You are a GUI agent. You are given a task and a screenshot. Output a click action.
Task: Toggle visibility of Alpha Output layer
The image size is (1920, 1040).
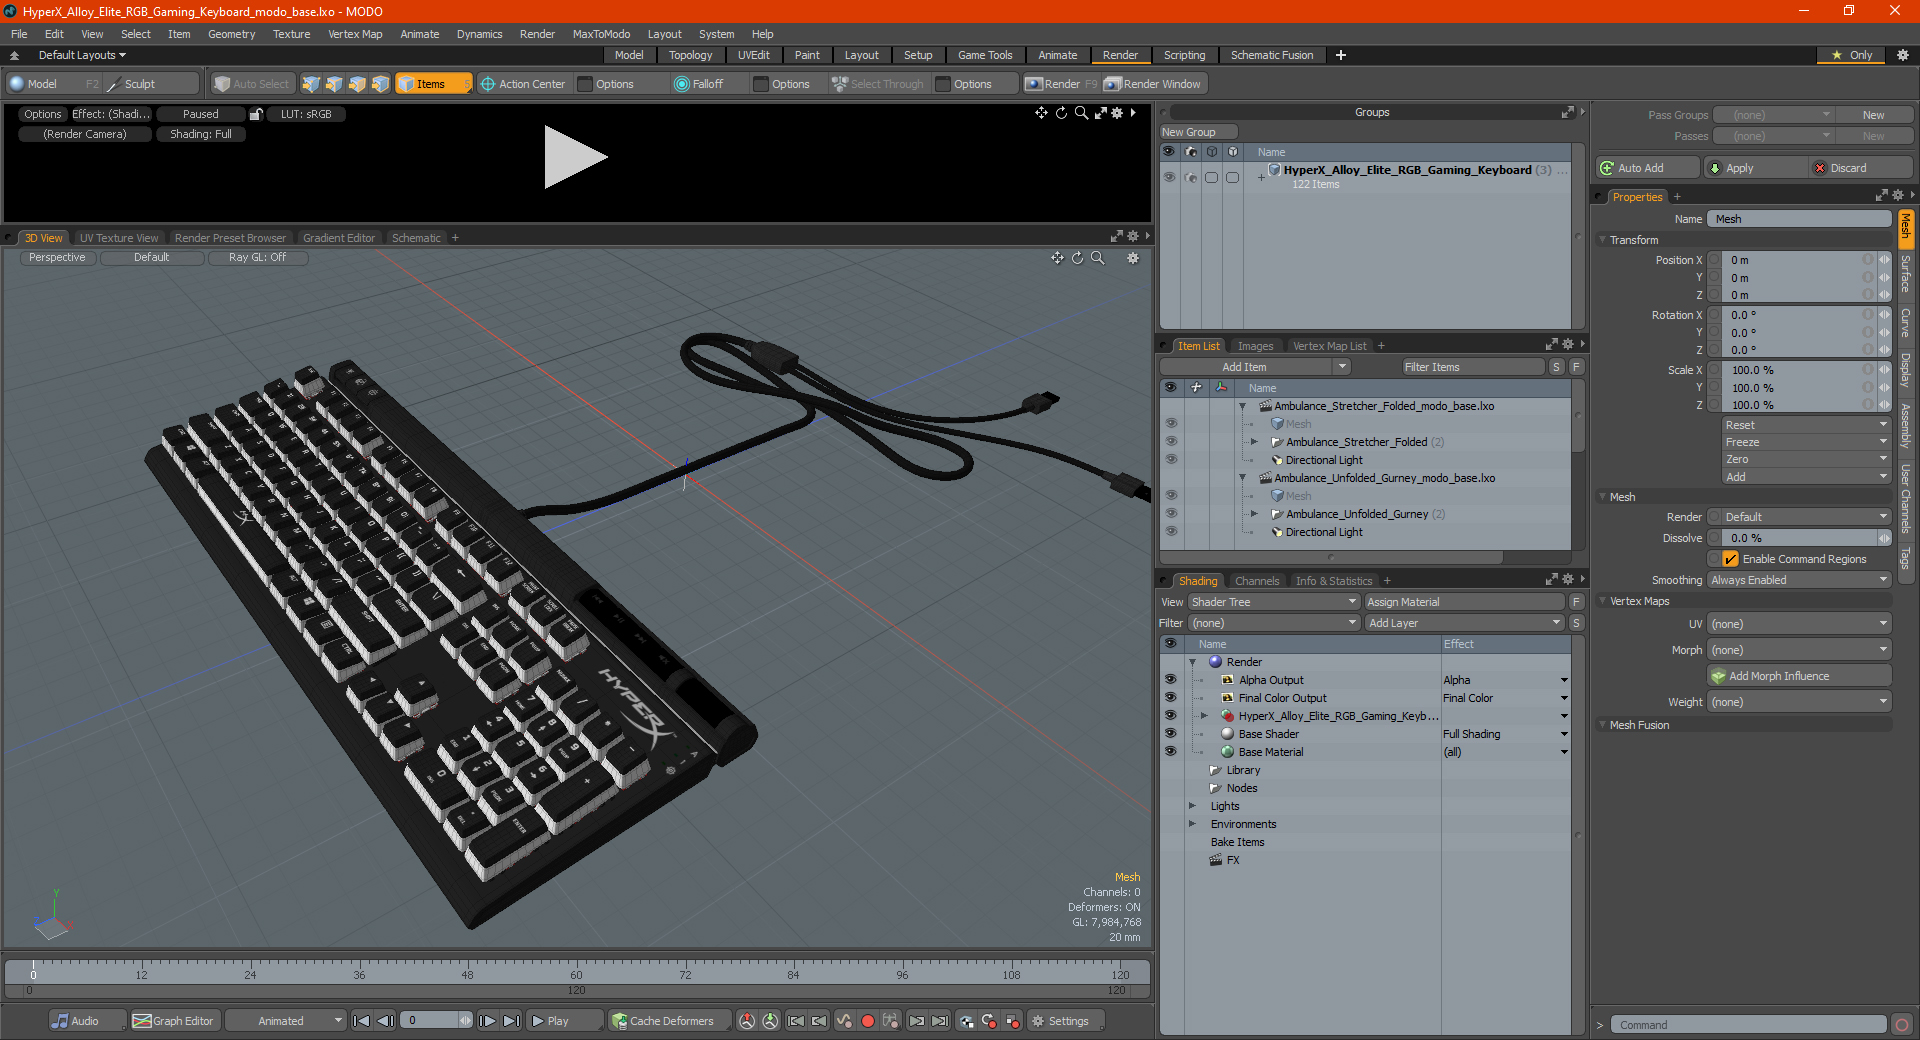pyautogui.click(x=1170, y=680)
